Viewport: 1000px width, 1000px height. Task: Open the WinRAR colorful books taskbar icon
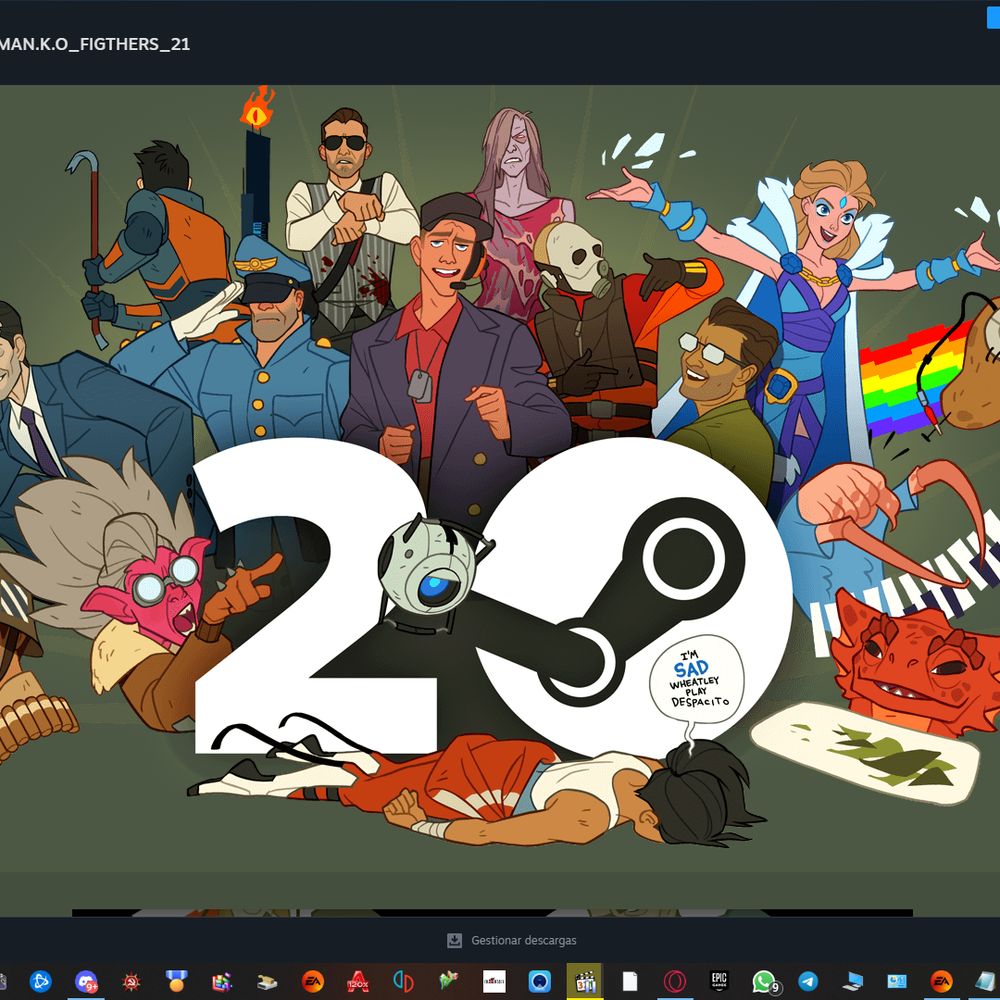coord(222,981)
